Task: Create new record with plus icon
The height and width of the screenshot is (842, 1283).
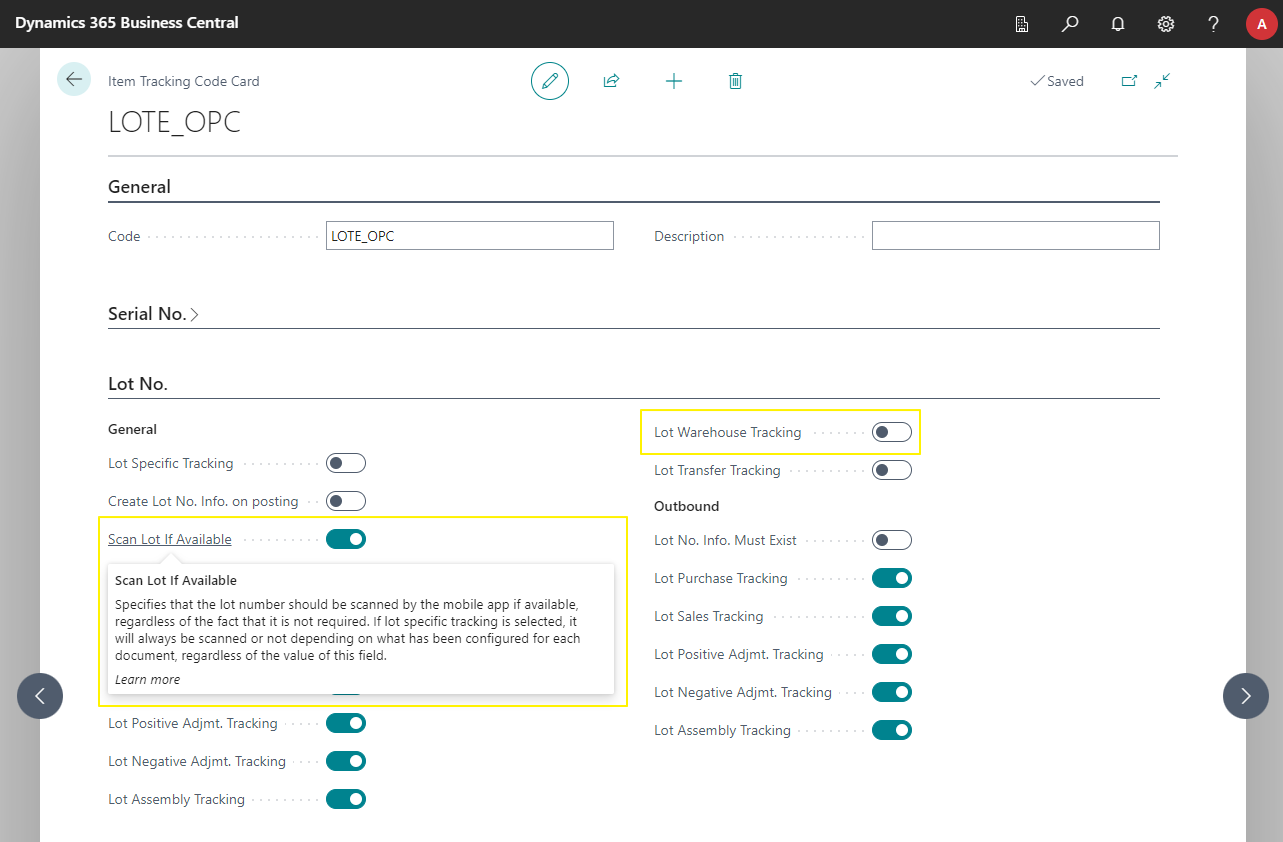Action: click(674, 81)
